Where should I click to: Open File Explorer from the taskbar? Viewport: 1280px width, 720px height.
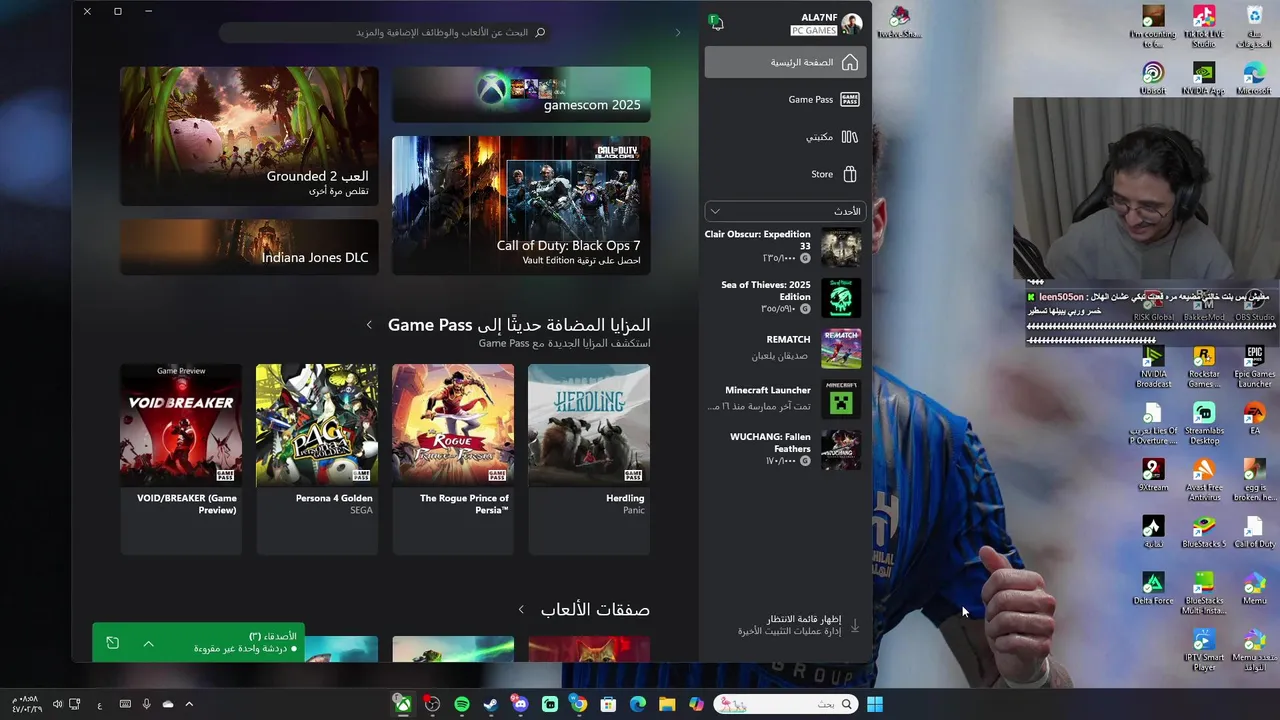click(667, 704)
